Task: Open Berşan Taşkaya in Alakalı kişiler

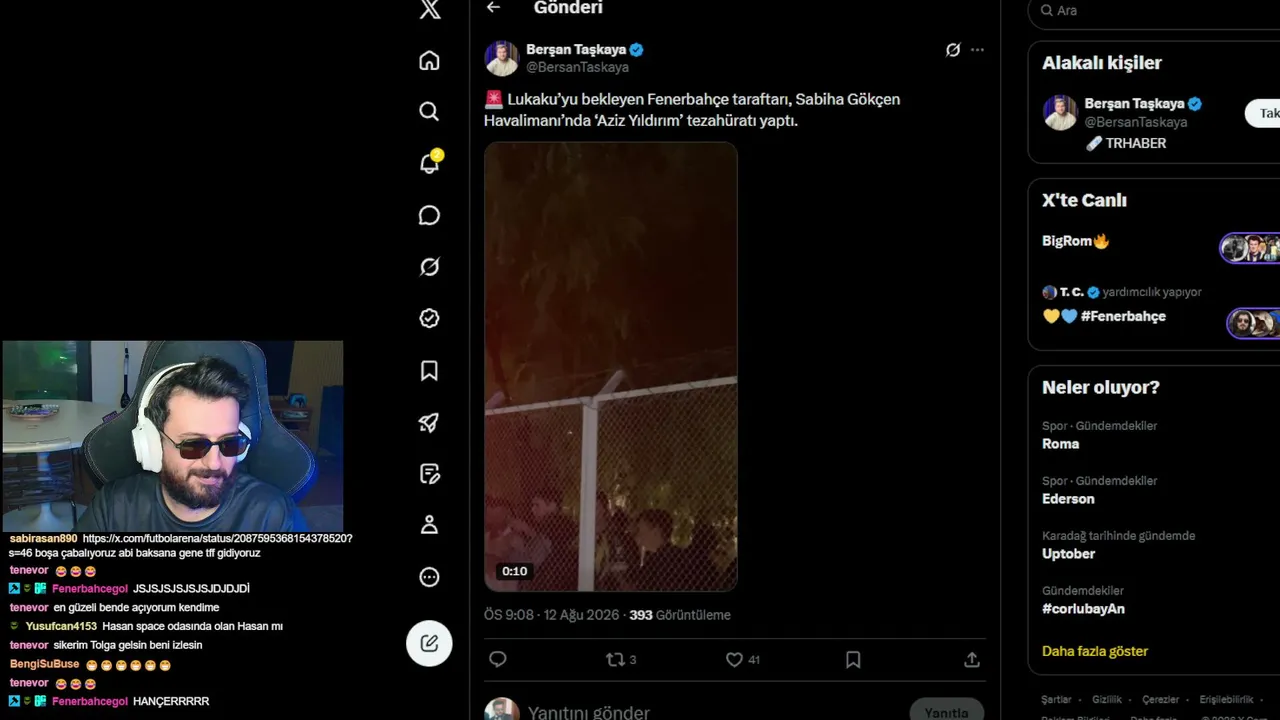Action: pyautogui.click(x=1134, y=103)
